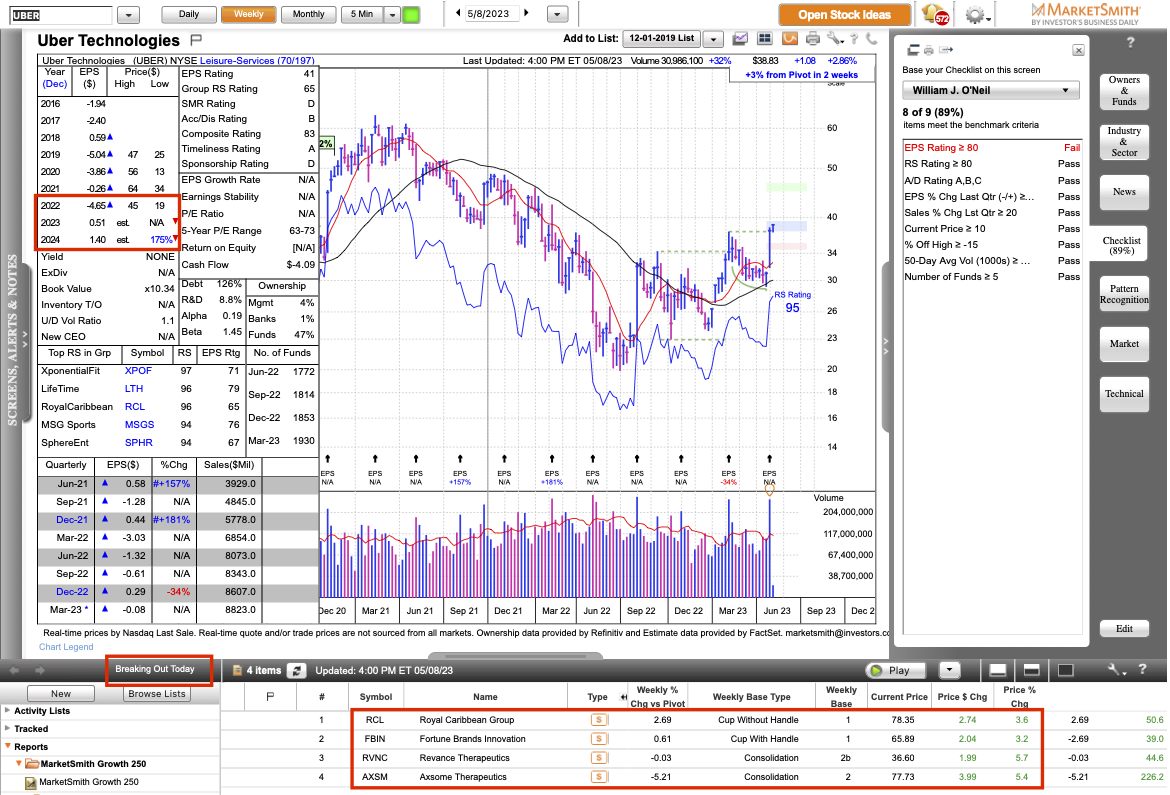Select the 5 Min intraday interval

pos(362,14)
